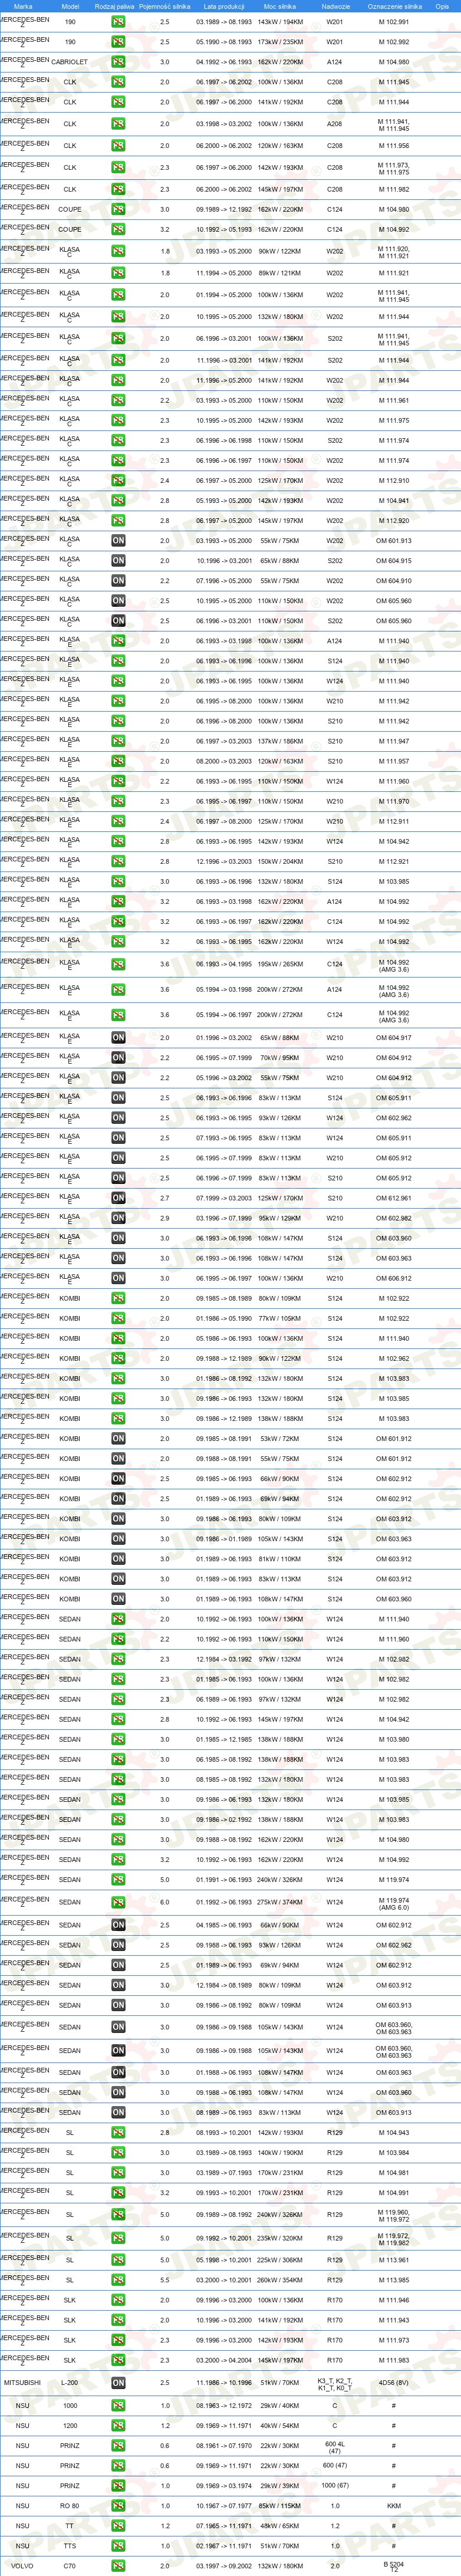Click the petrol icon for NSU TTS

point(118,2546)
